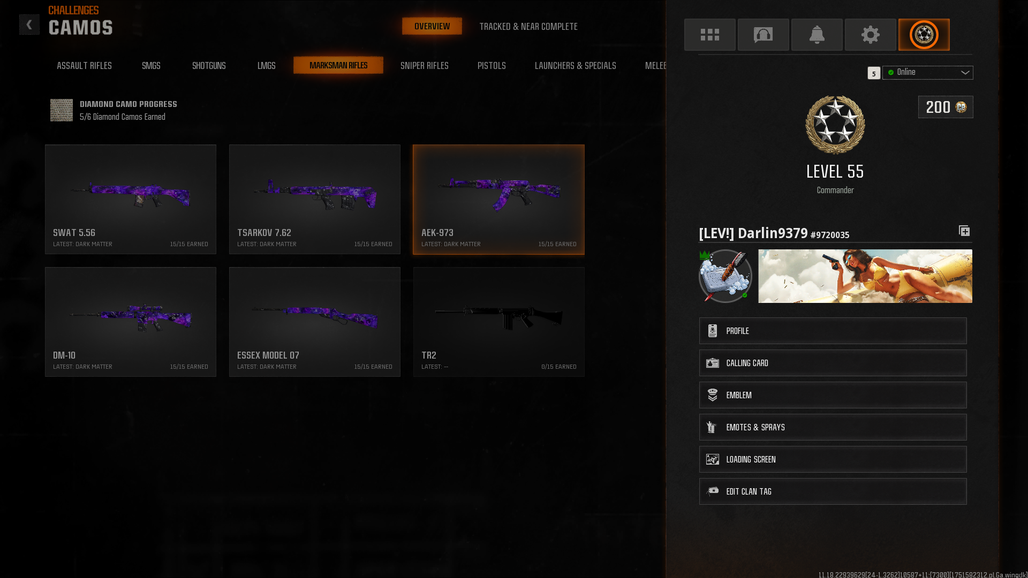
Task: Open the grid menu icon
Action: pos(709,35)
